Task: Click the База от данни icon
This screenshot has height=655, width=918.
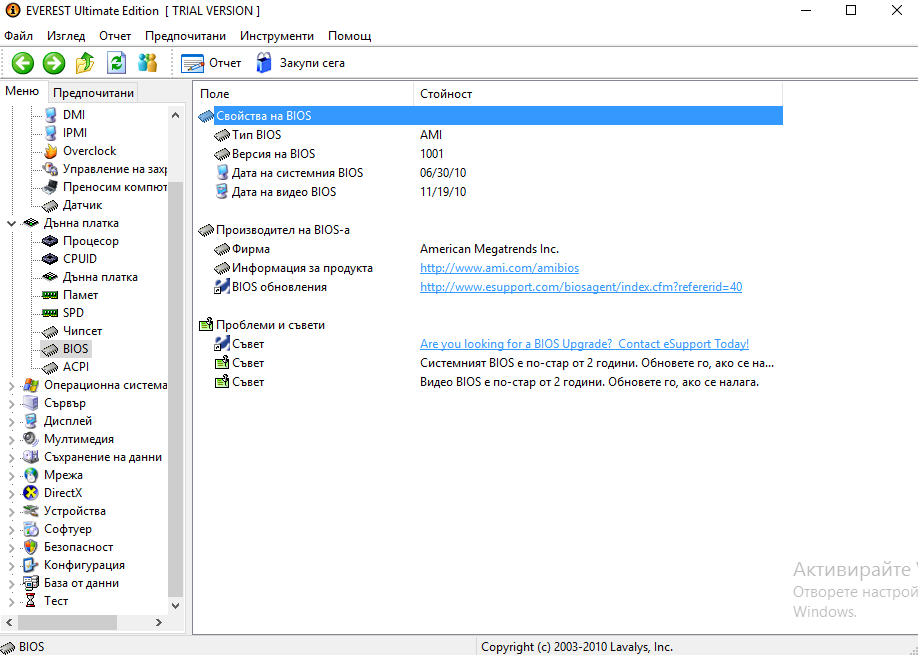Action: coord(30,583)
